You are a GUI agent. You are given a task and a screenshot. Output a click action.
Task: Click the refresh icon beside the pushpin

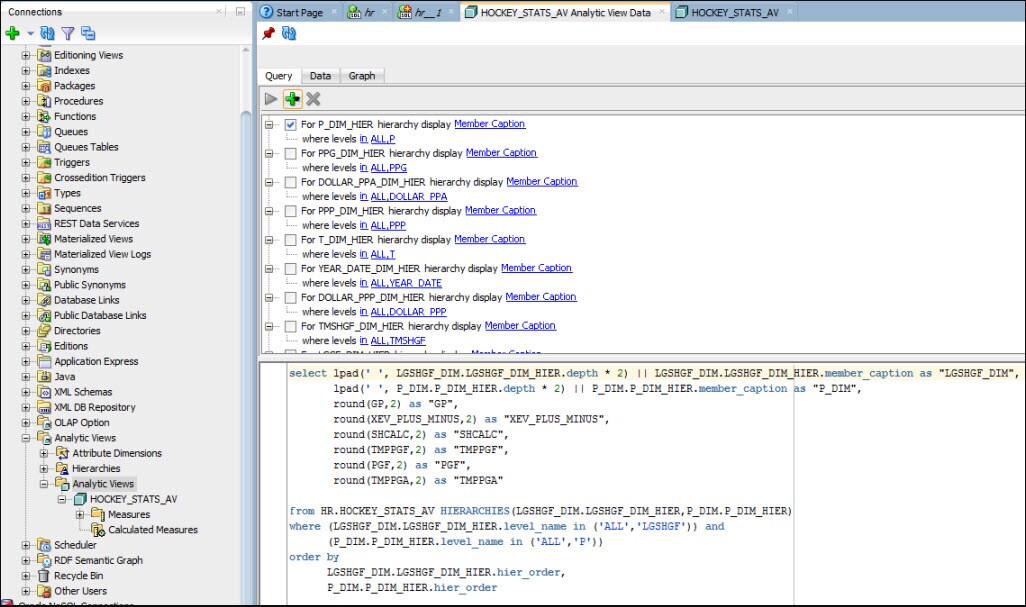[x=289, y=34]
